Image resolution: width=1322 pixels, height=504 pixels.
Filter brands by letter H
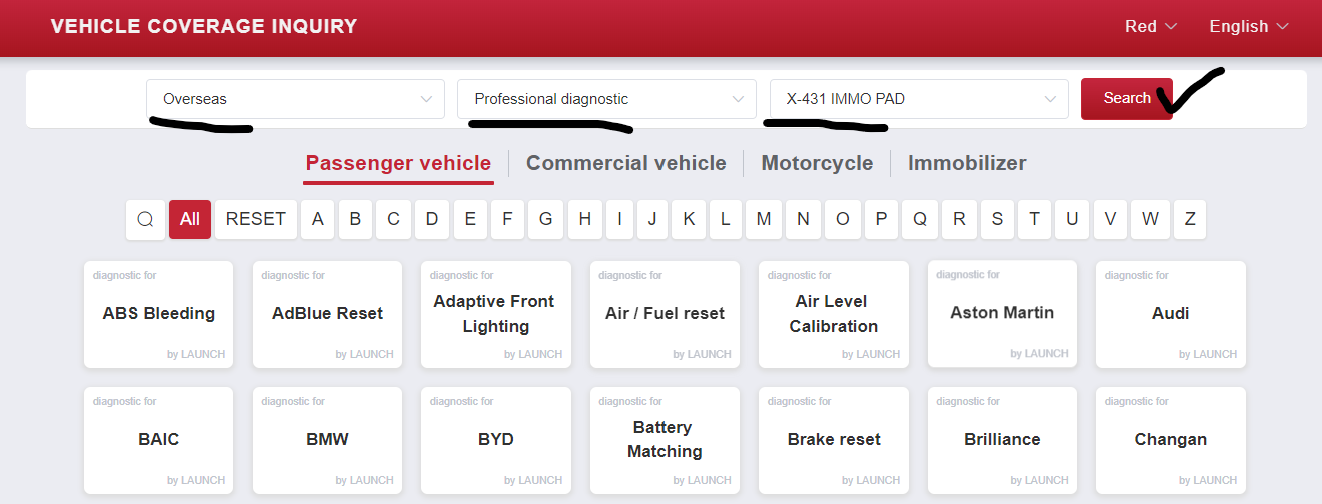(x=584, y=219)
